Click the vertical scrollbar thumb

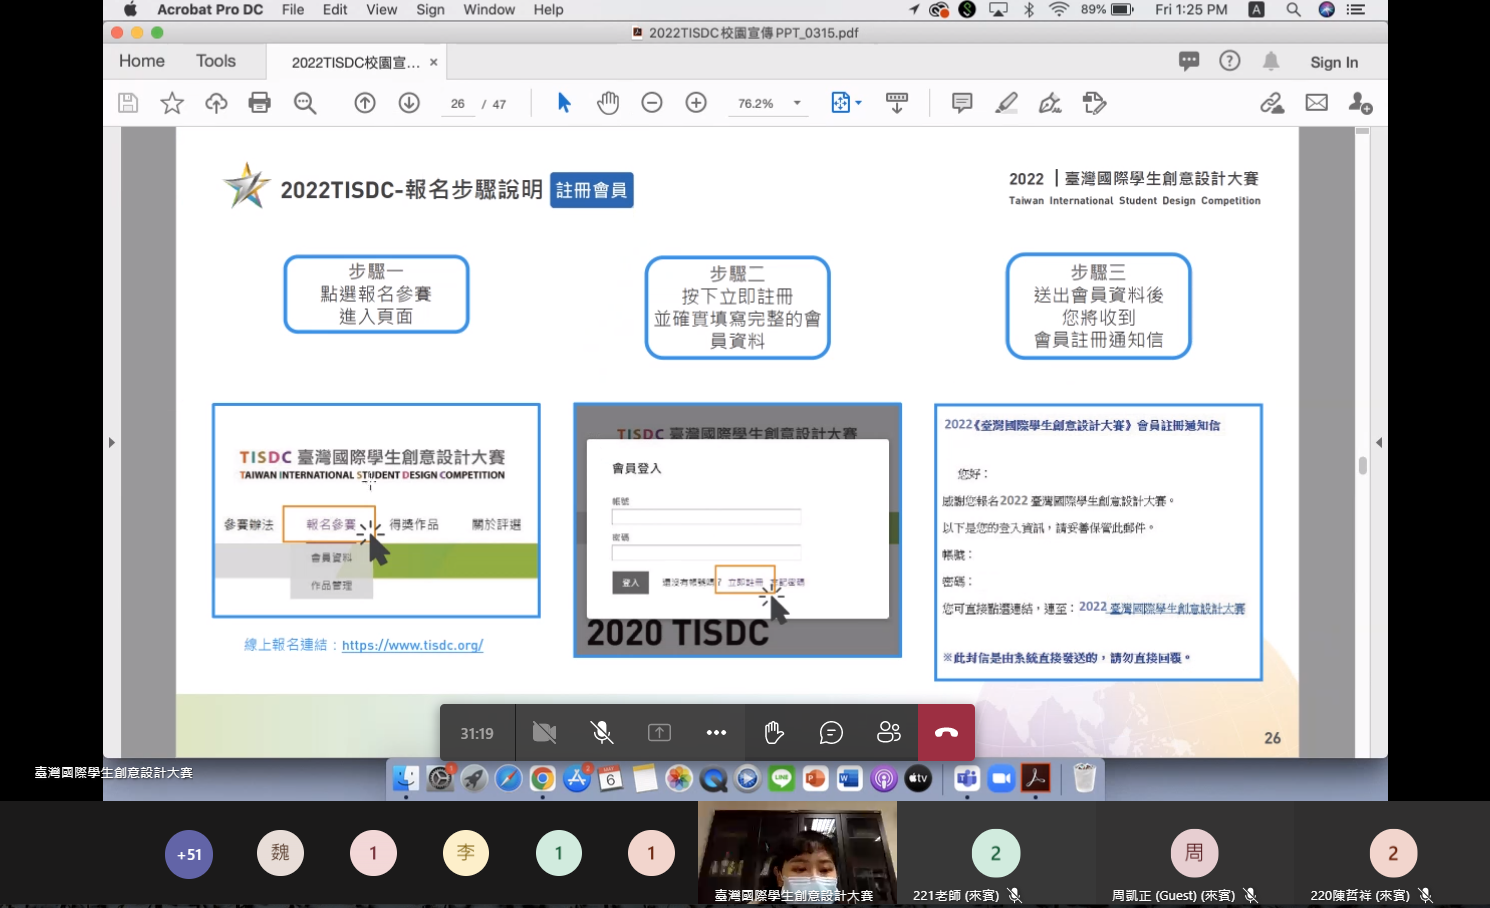click(x=1362, y=465)
